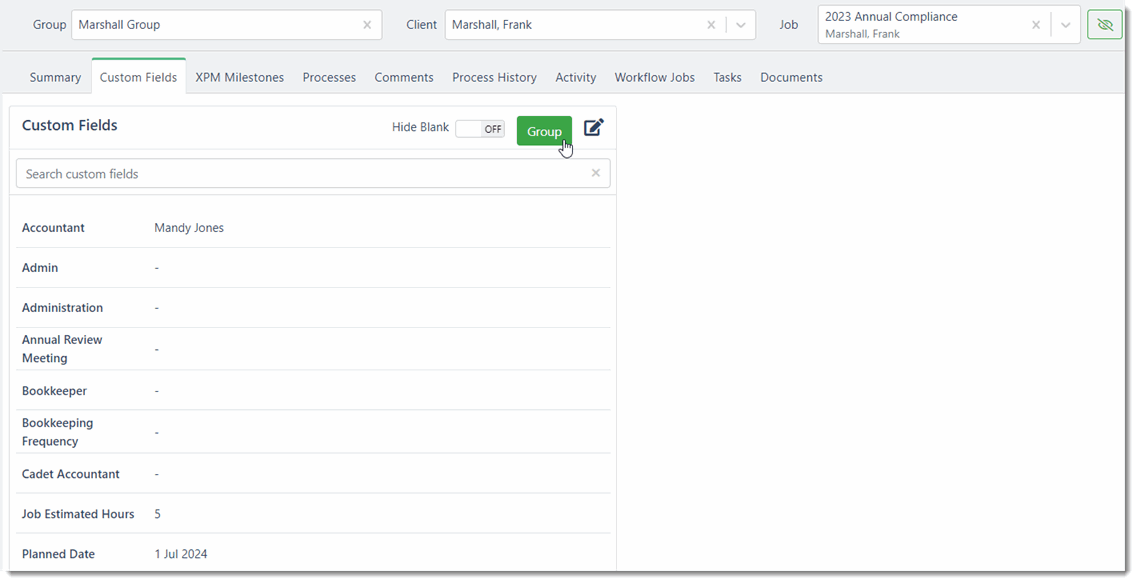Screen dimensions: 1137x583
Task: Clear the custom fields search via its x icon
Action: pyautogui.click(x=595, y=172)
